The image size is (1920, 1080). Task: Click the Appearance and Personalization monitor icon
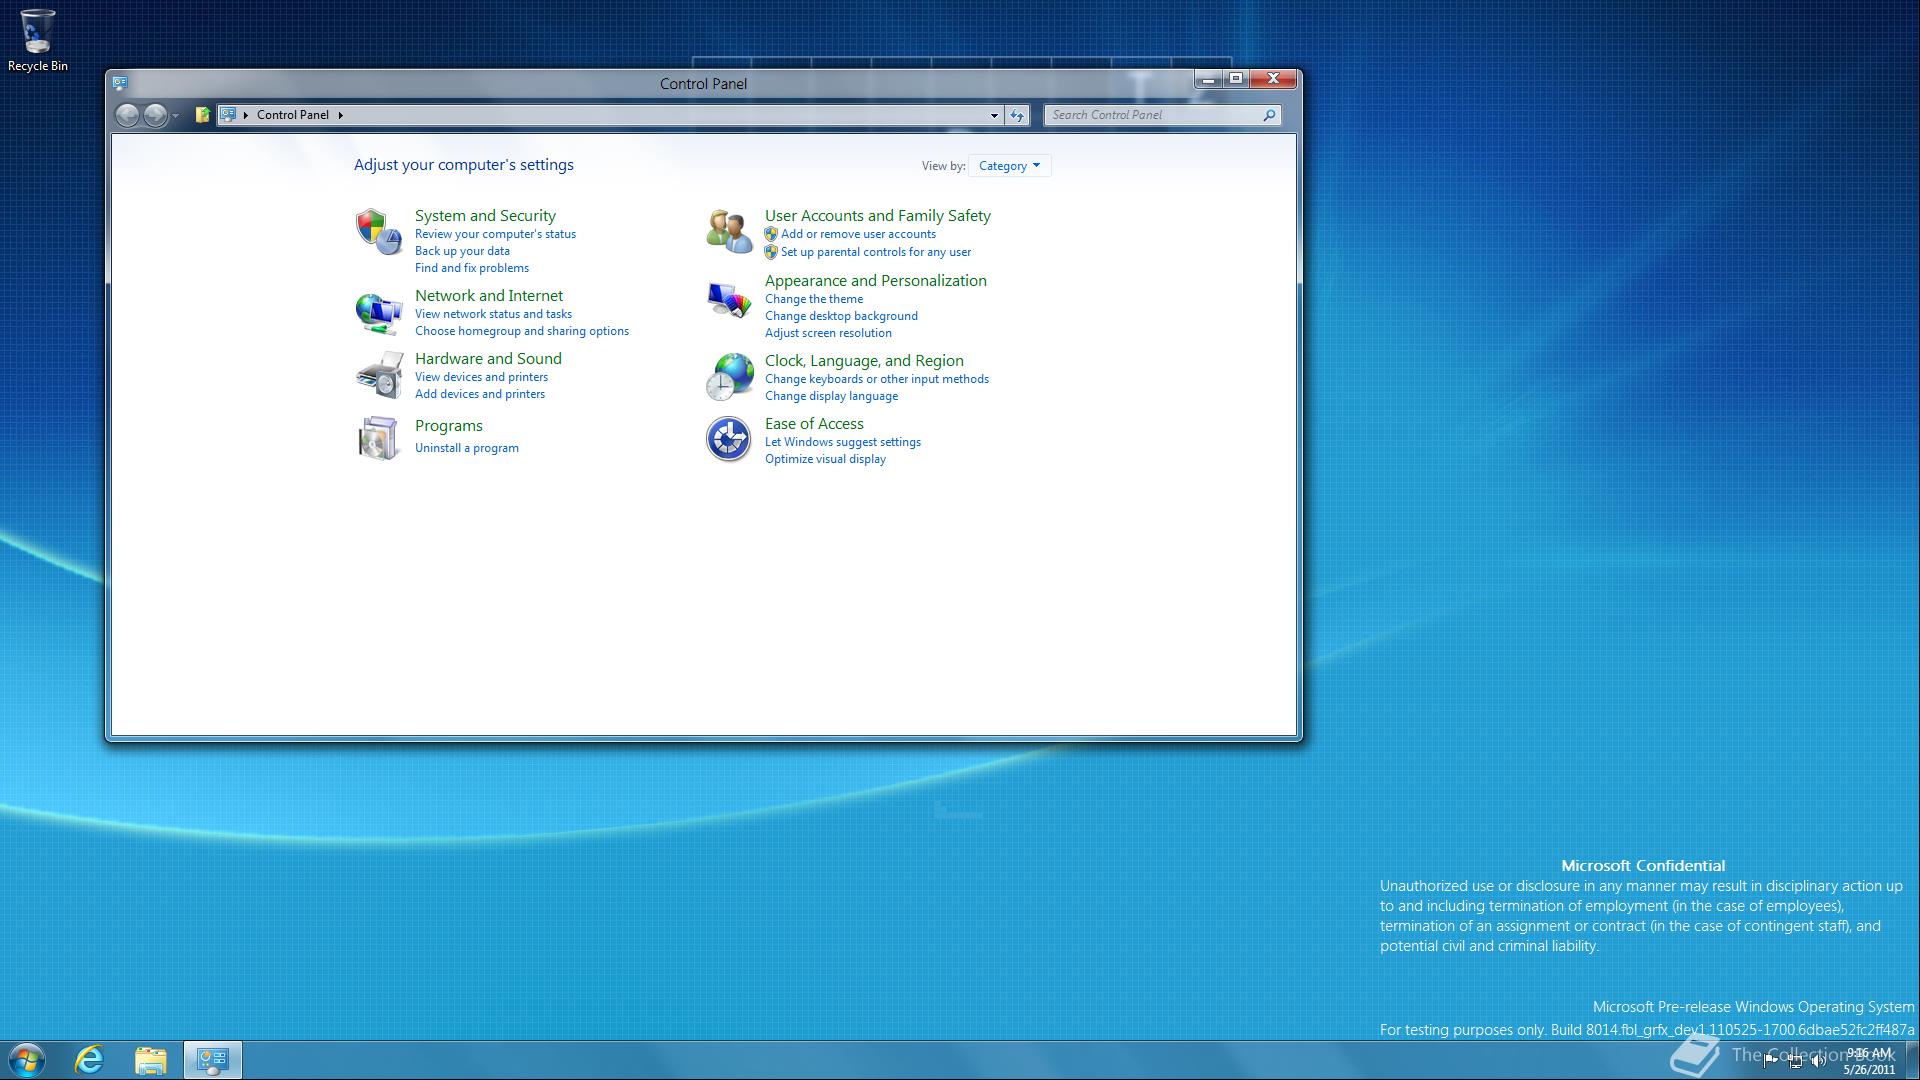pyautogui.click(x=729, y=299)
